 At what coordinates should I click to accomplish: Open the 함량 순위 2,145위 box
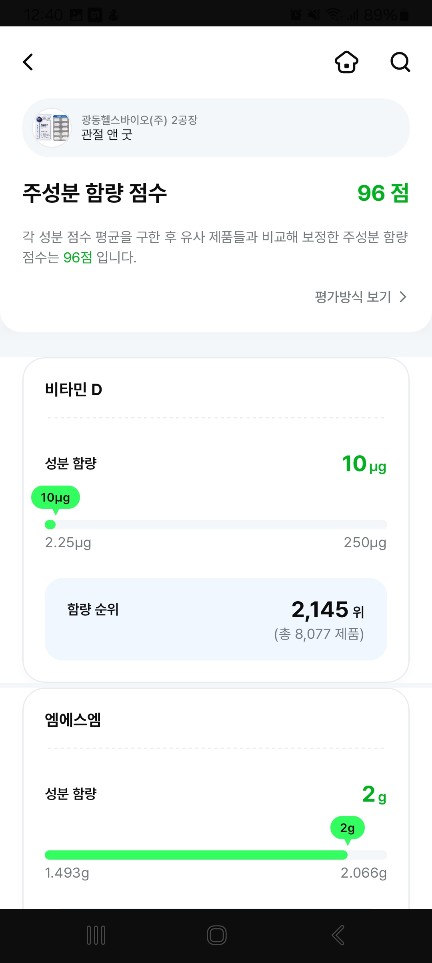coord(216,619)
